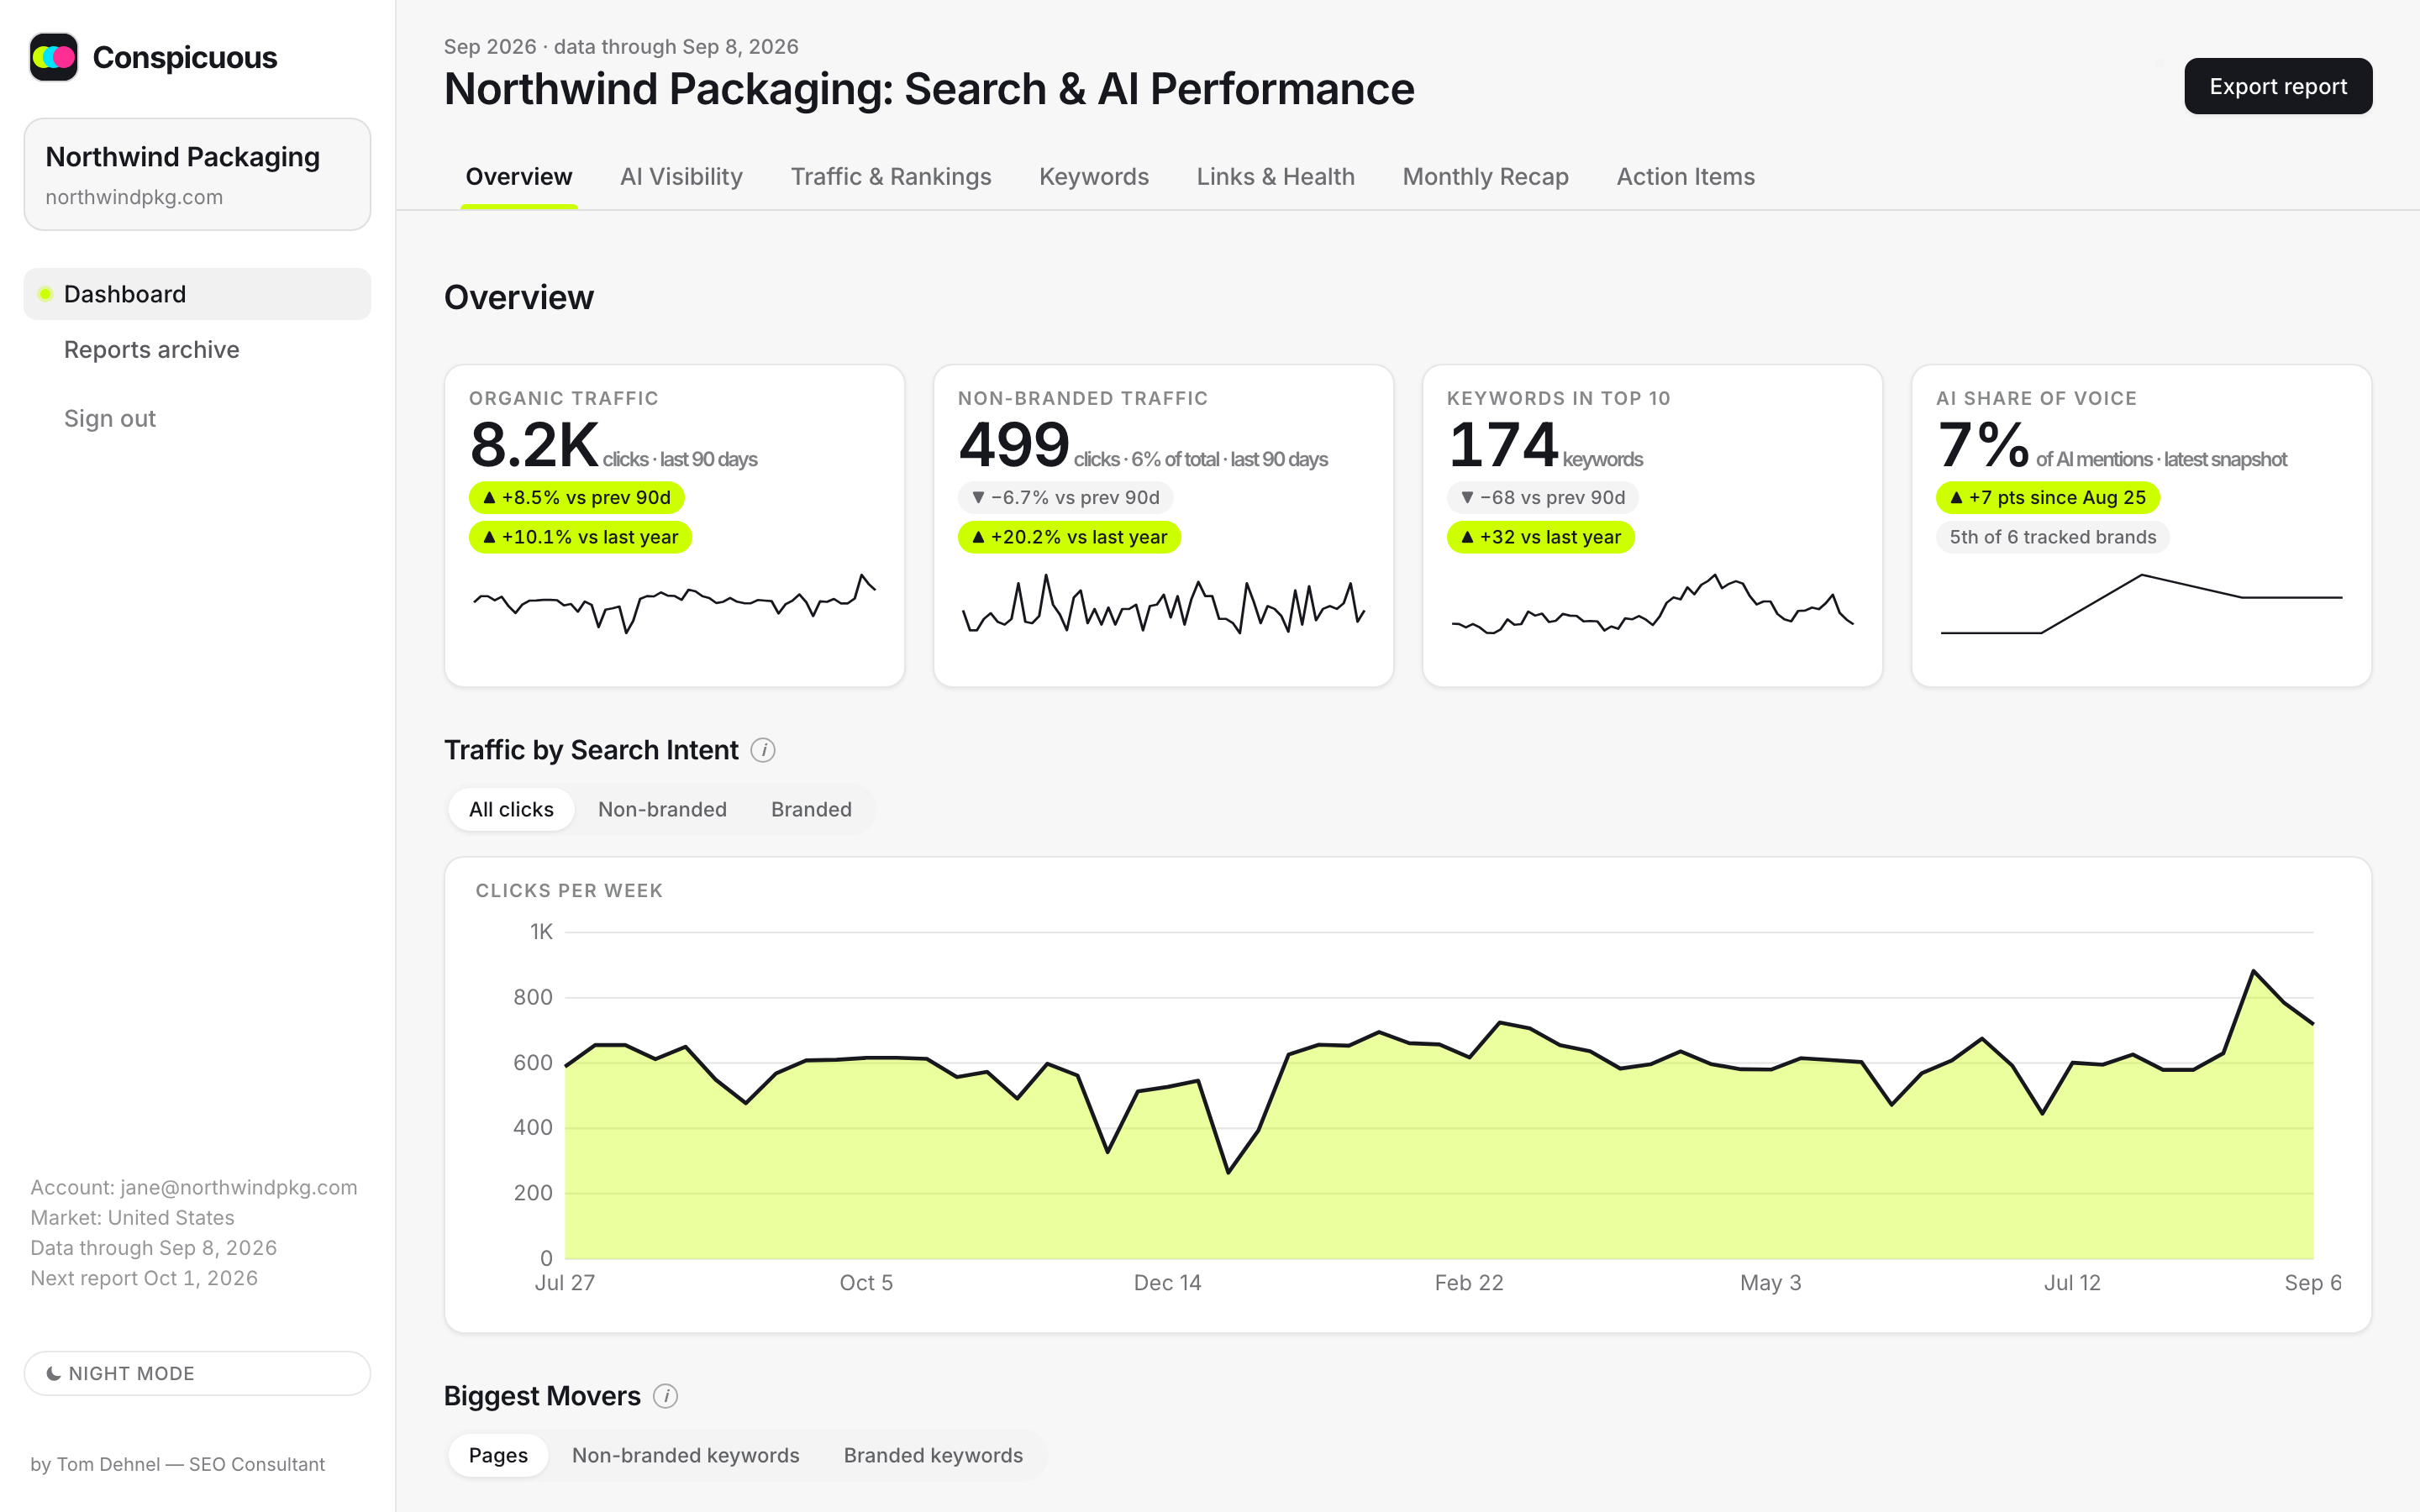This screenshot has height=1512, width=2420.
Task: Click the Dec 14 axis label
Action: coord(1167,1283)
